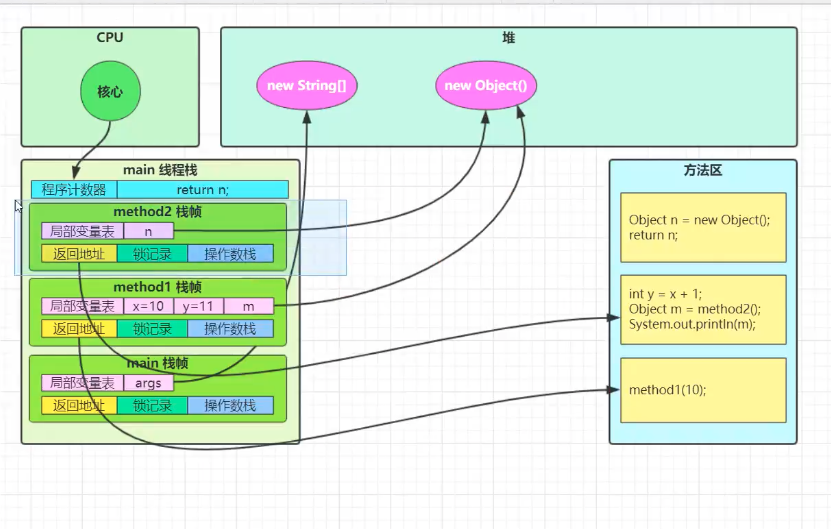Click the method1 栈帧 title
Image resolution: width=831 pixels, height=529 pixels.
click(x=157, y=287)
